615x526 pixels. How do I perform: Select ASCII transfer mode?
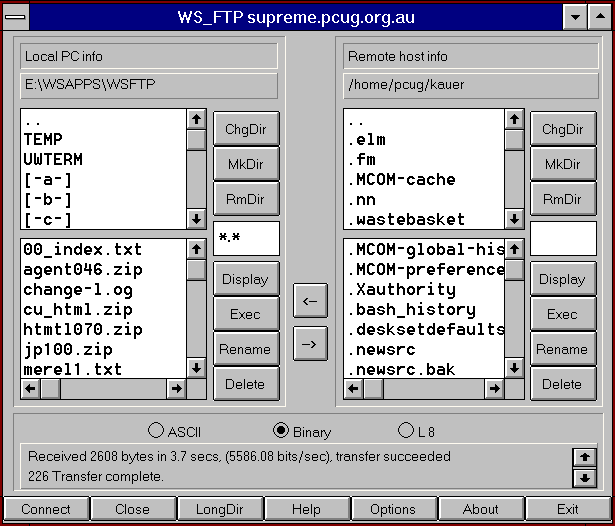click(175, 431)
